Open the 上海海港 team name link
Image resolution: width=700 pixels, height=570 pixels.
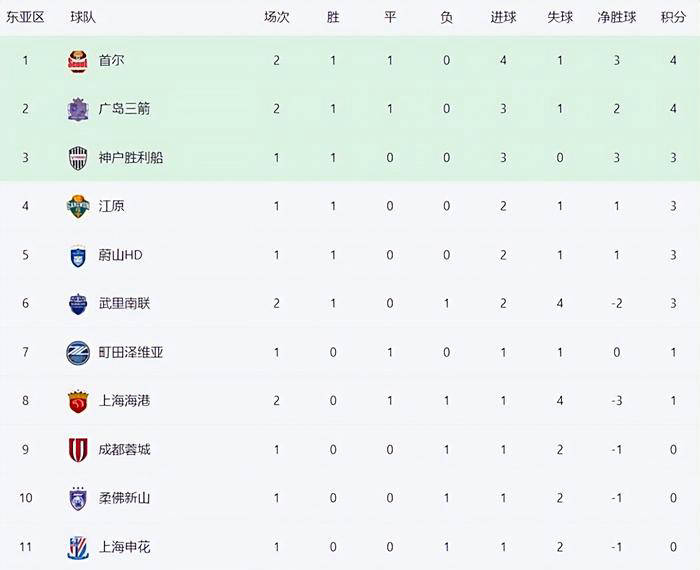tap(124, 401)
